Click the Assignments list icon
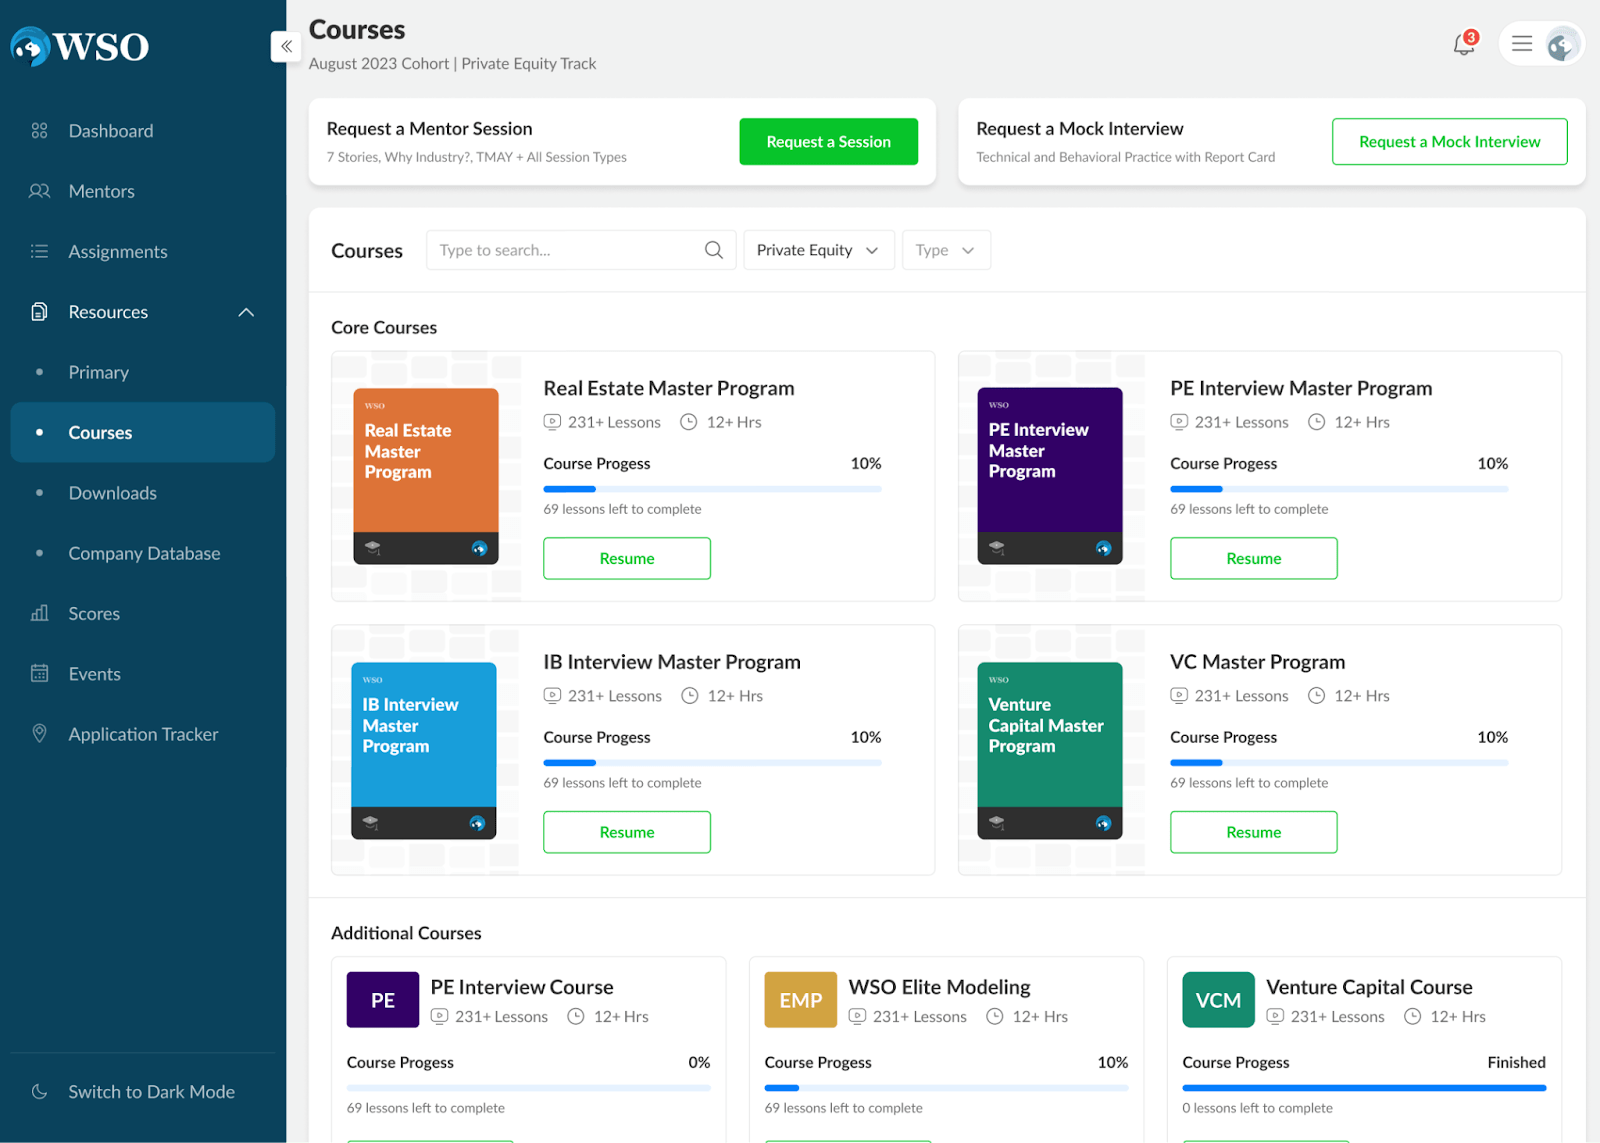1600x1143 pixels. coord(39,251)
